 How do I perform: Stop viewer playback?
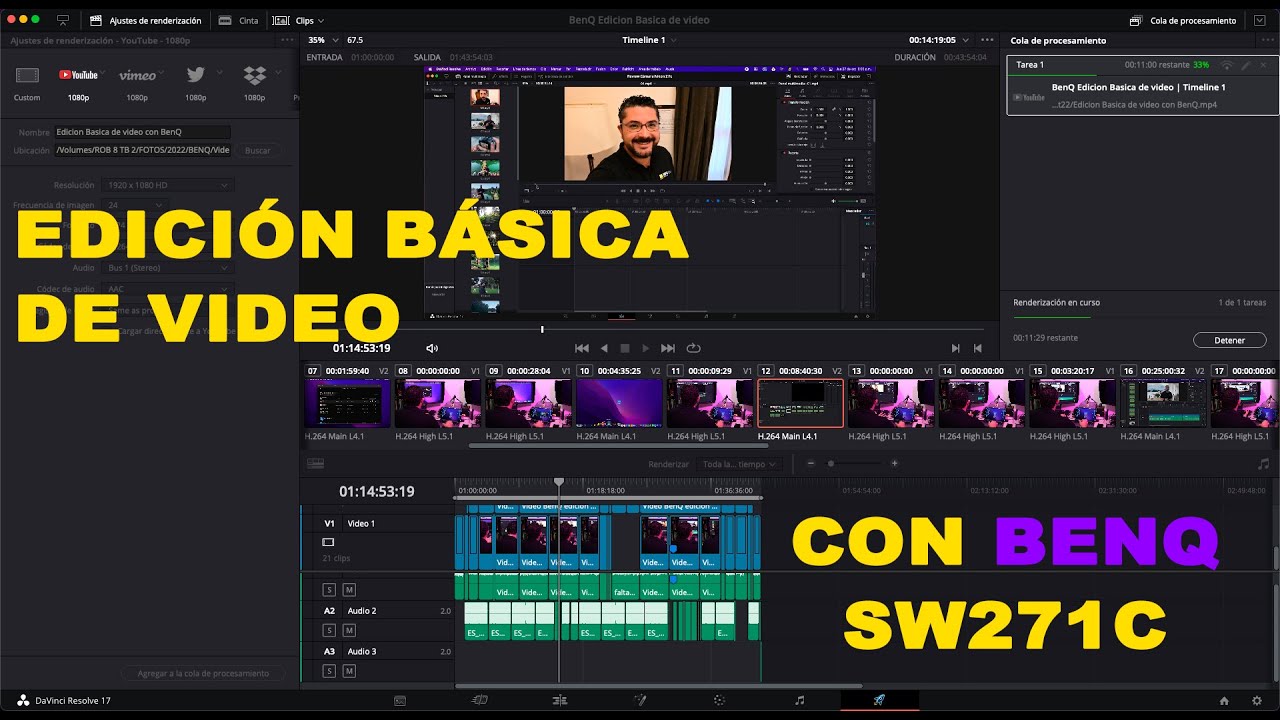(x=625, y=348)
